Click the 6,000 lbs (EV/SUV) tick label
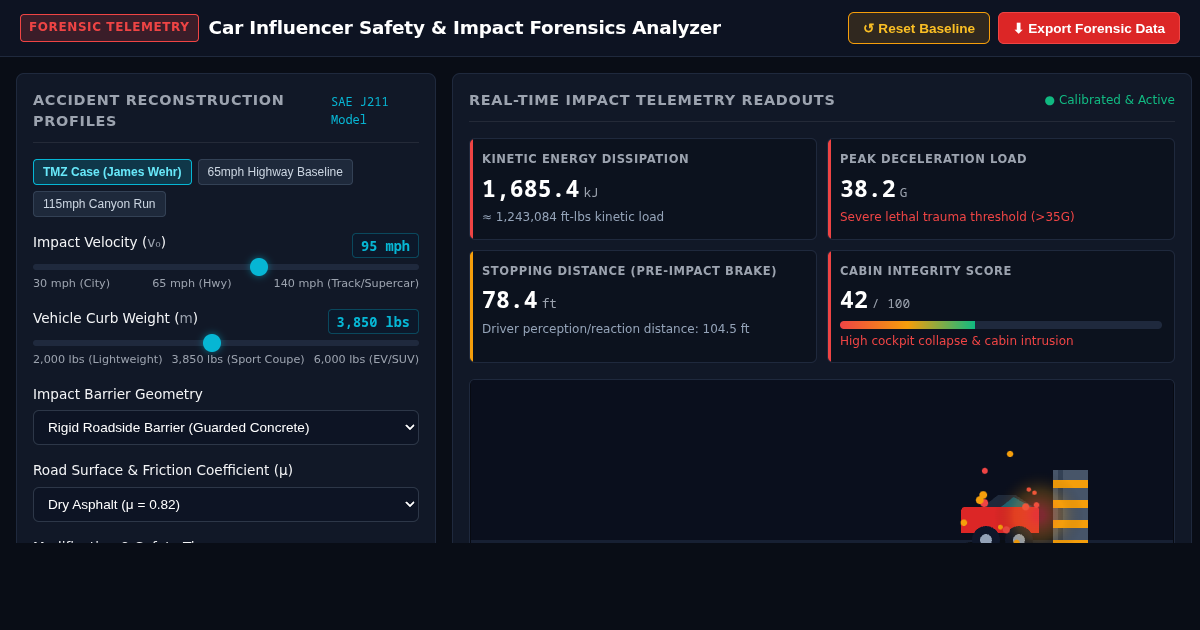Viewport: 1200px width, 630px height. [366, 360]
